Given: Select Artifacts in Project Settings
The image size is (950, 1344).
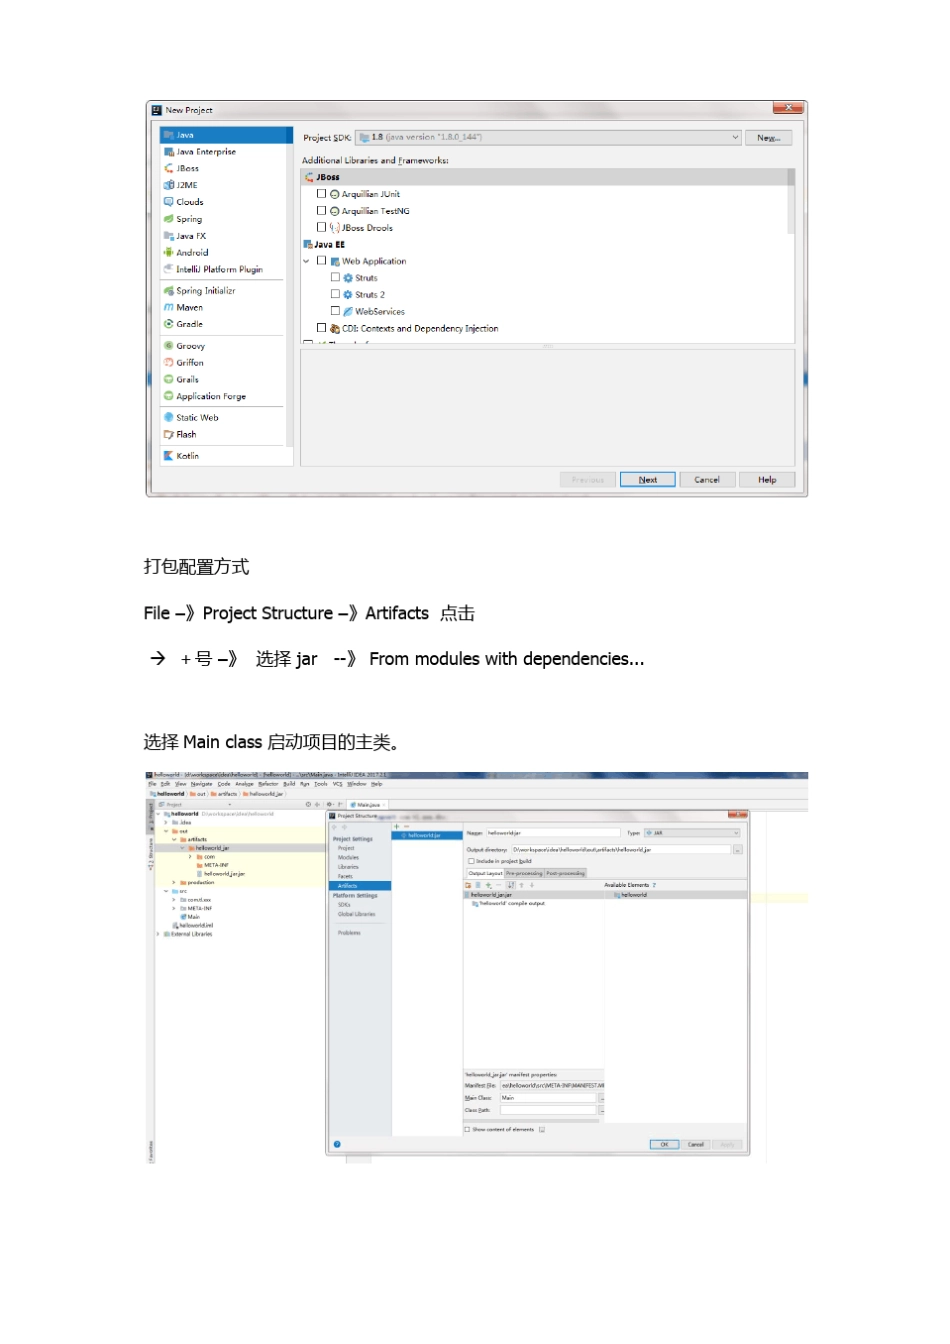Looking at the screenshot, I should tap(360, 886).
